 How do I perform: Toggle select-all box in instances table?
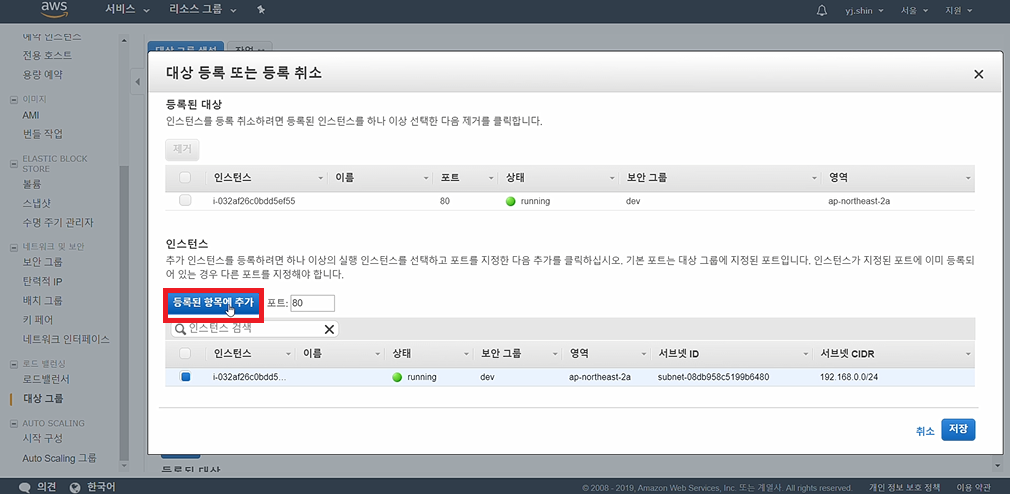coord(185,353)
